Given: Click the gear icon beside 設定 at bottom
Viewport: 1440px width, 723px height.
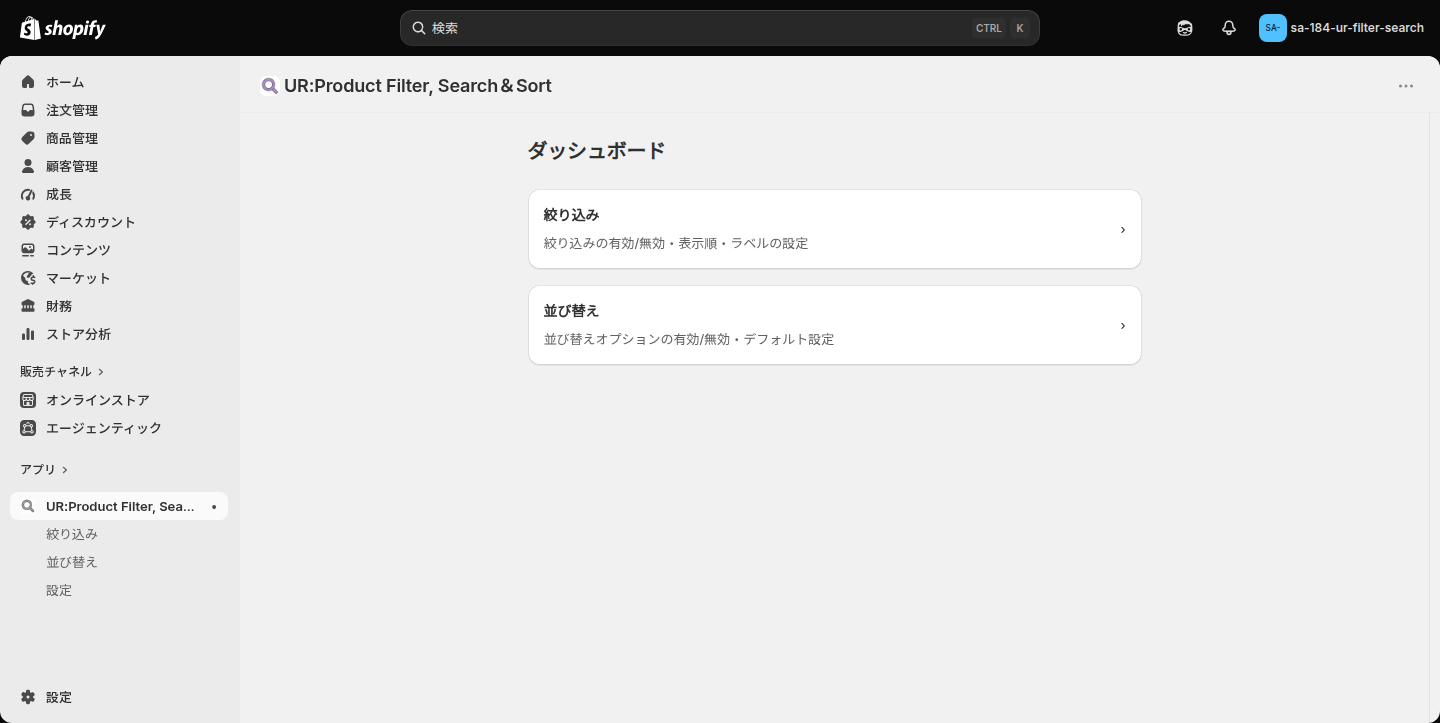Looking at the screenshot, I should 28,697.
